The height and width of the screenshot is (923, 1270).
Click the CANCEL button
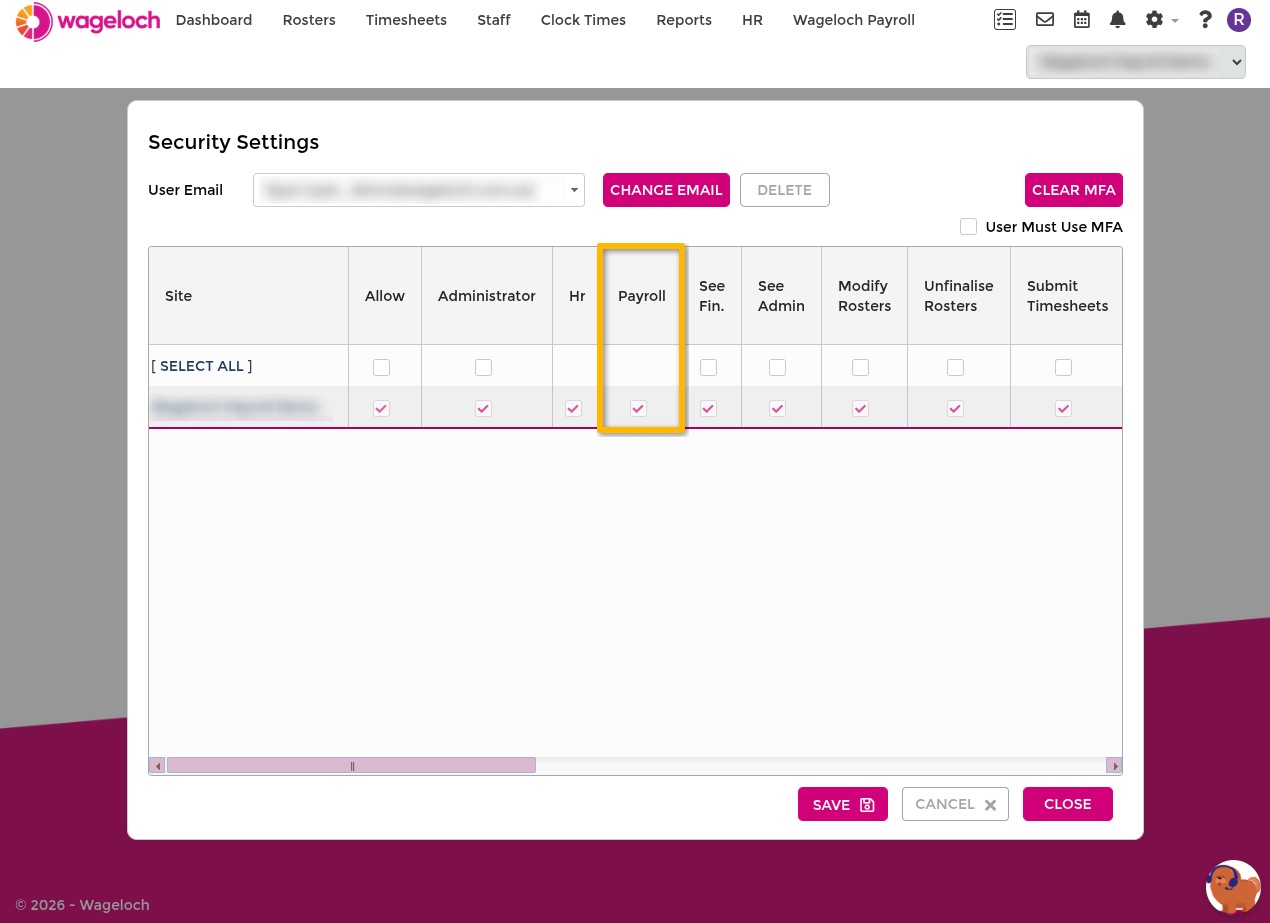coord(955,804)
